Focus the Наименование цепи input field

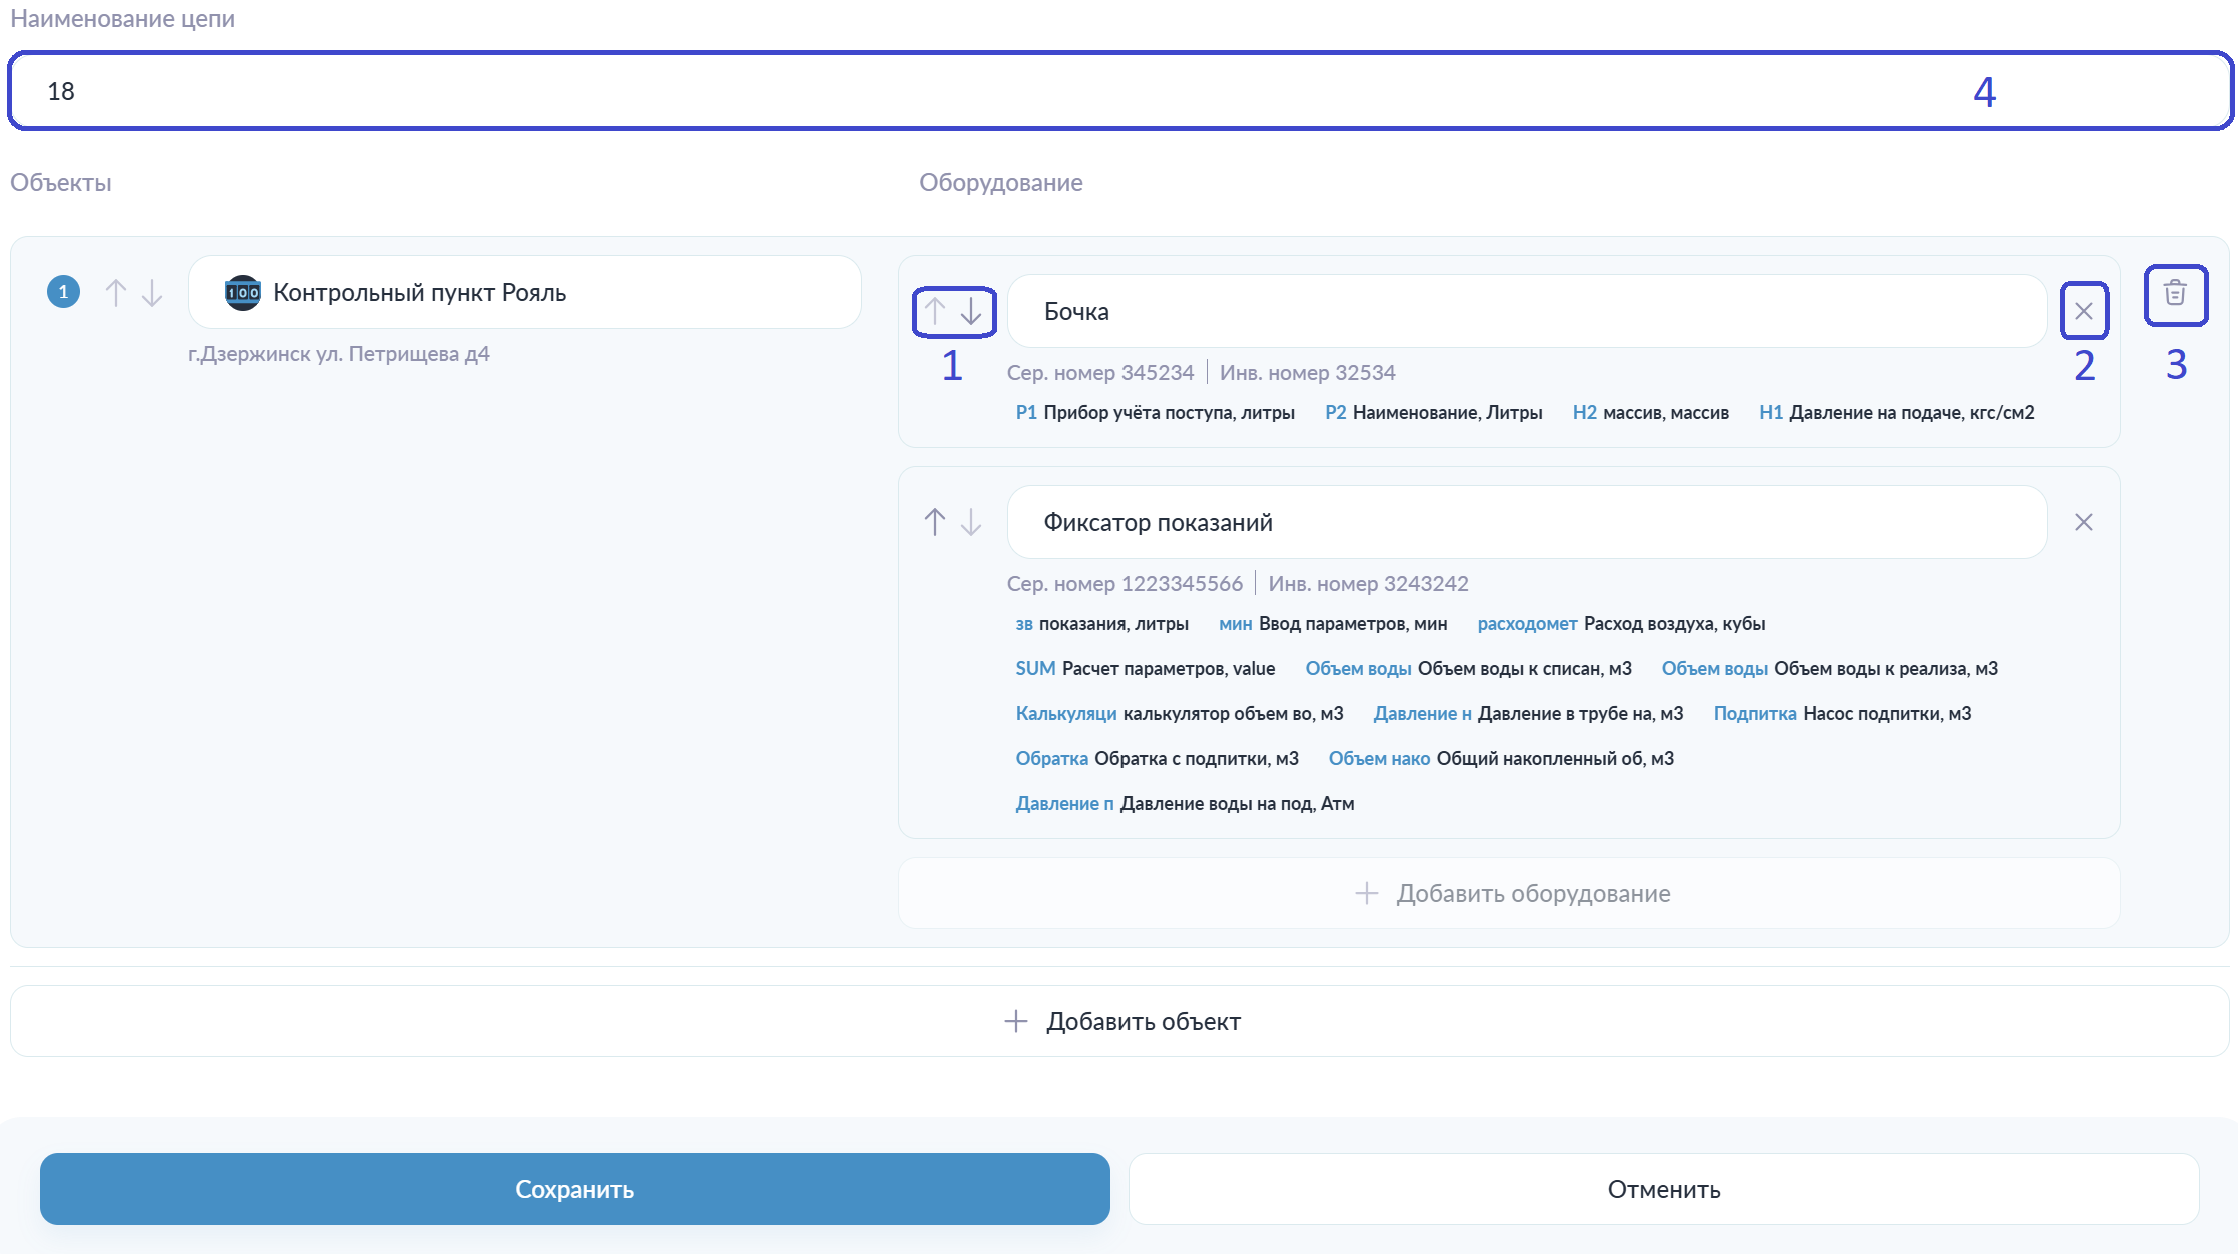[x=1120, y=91]
